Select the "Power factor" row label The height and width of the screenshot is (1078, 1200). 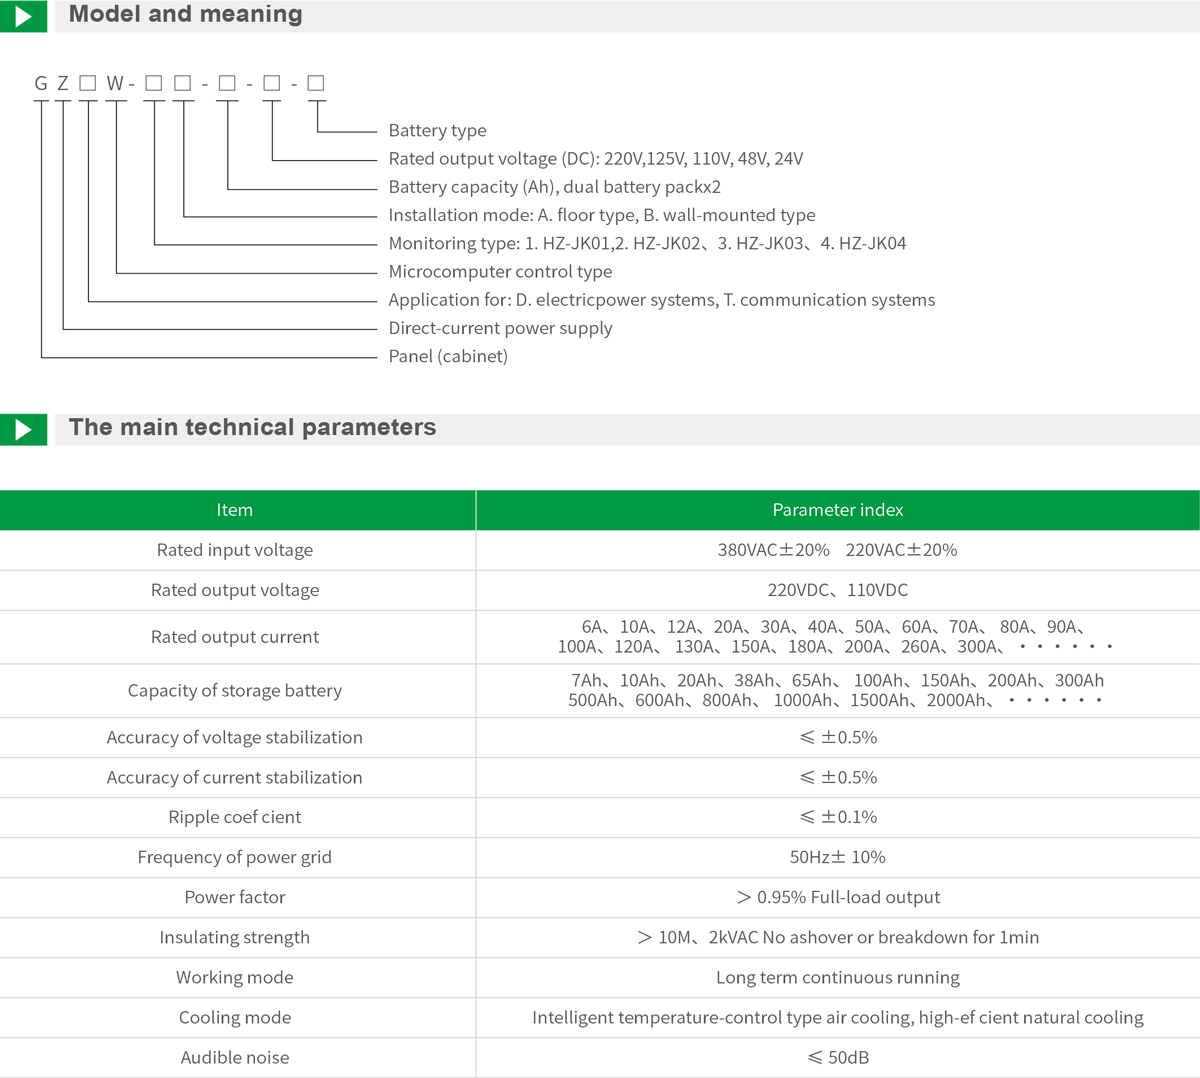235,898
